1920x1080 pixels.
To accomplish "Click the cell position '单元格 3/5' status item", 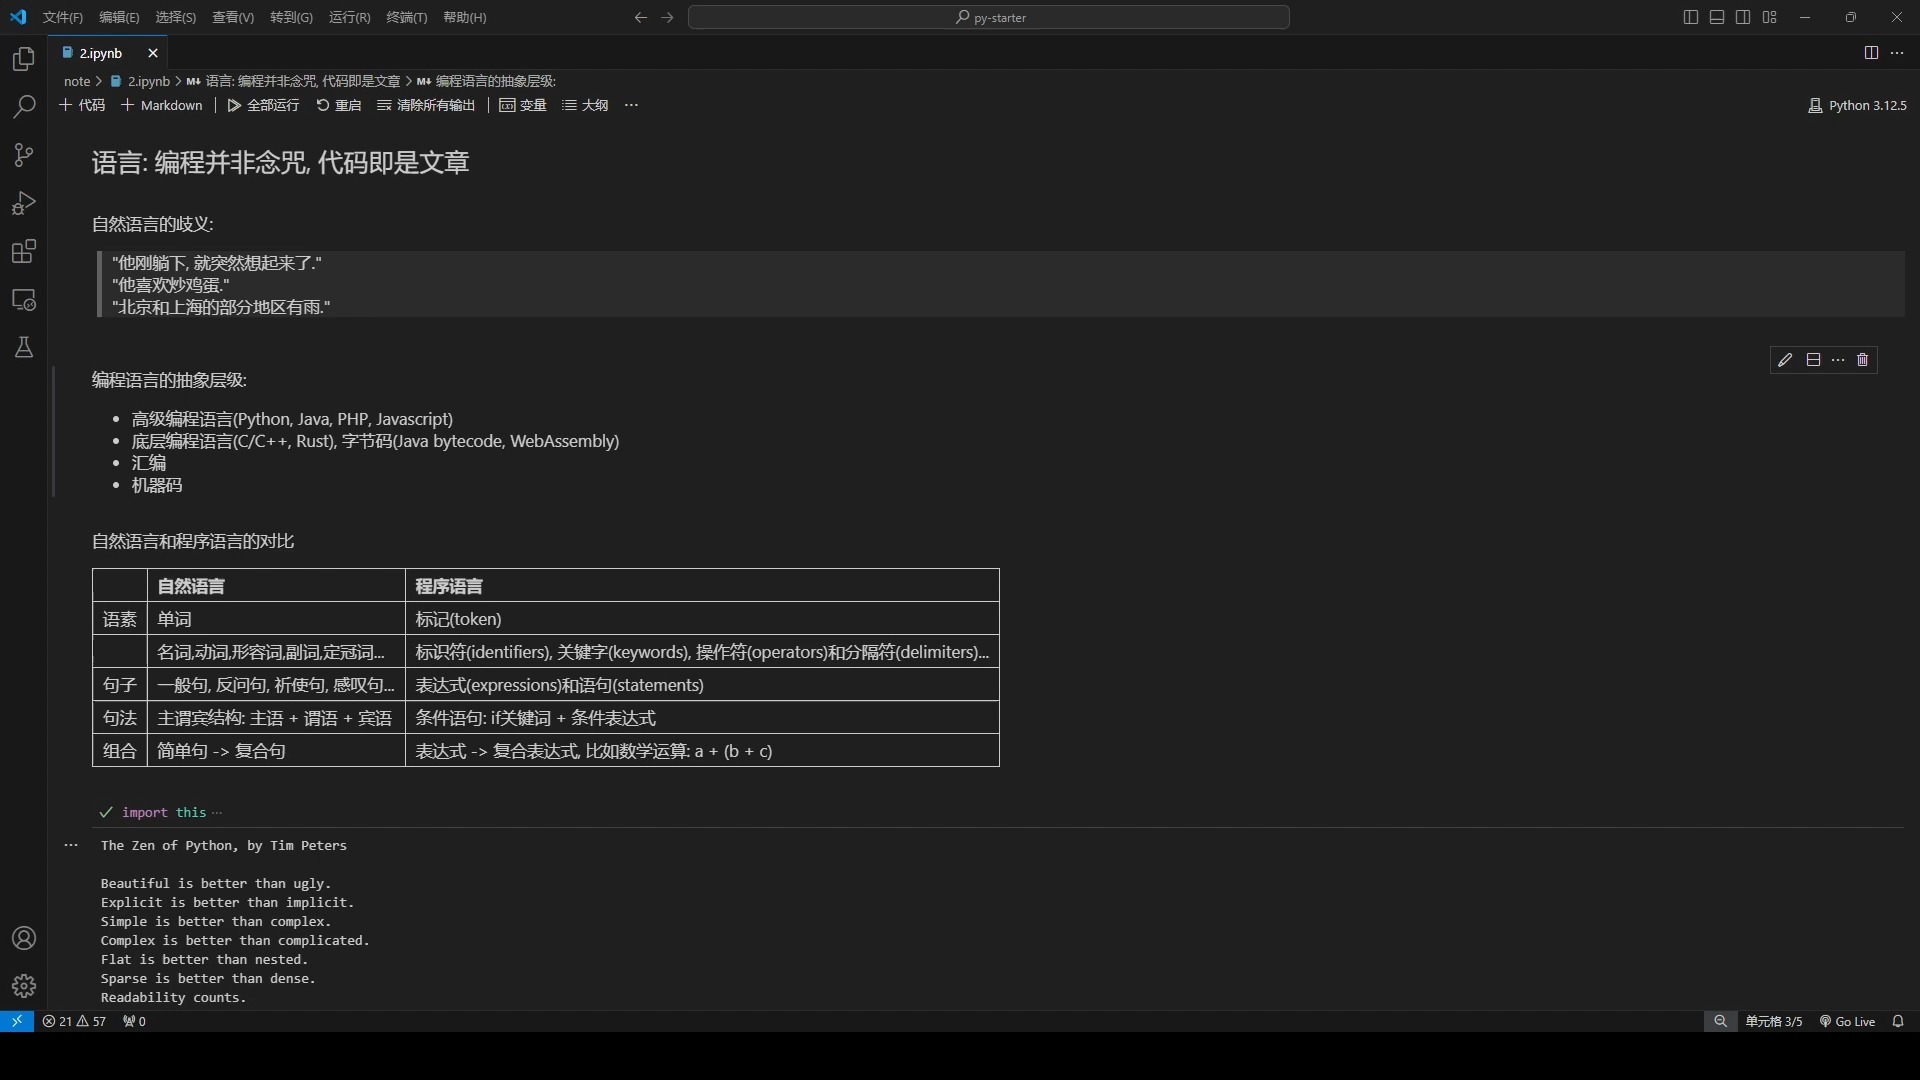I will pos(1774,1021).
